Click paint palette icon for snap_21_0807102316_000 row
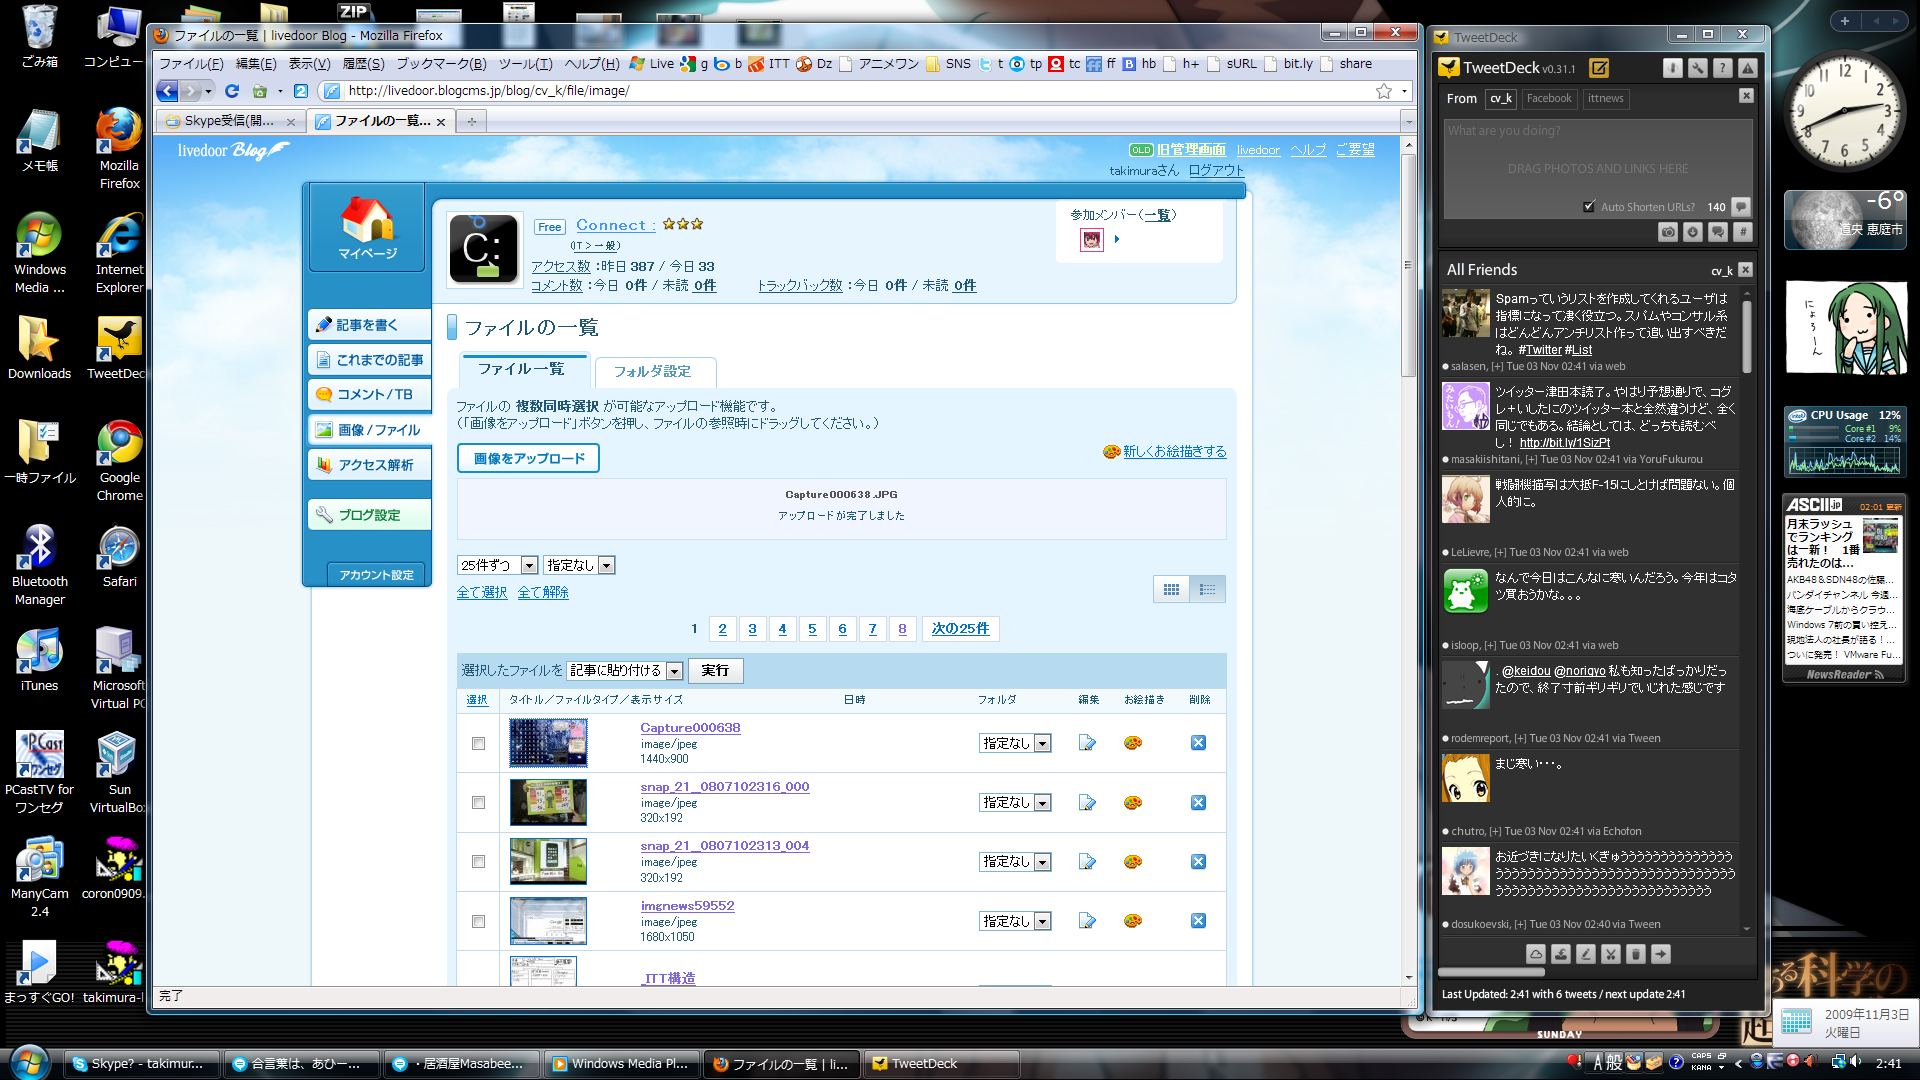Screen dimensions: 1920x1080 (x=1133, y=802)
